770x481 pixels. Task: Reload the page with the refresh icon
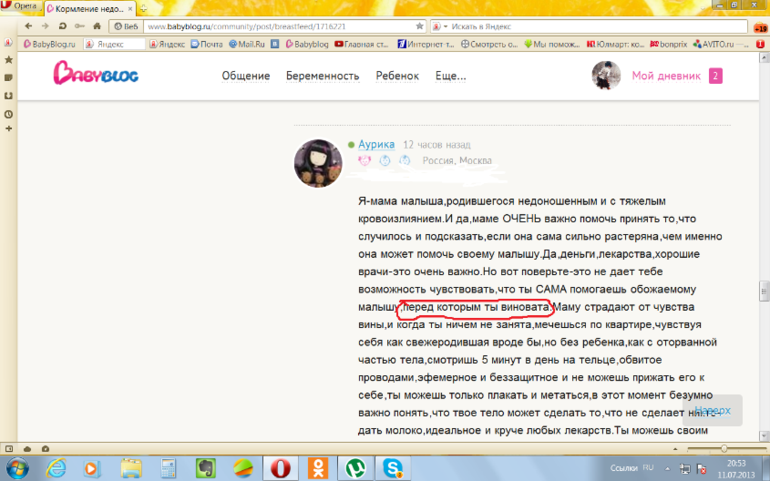[62, 27]
